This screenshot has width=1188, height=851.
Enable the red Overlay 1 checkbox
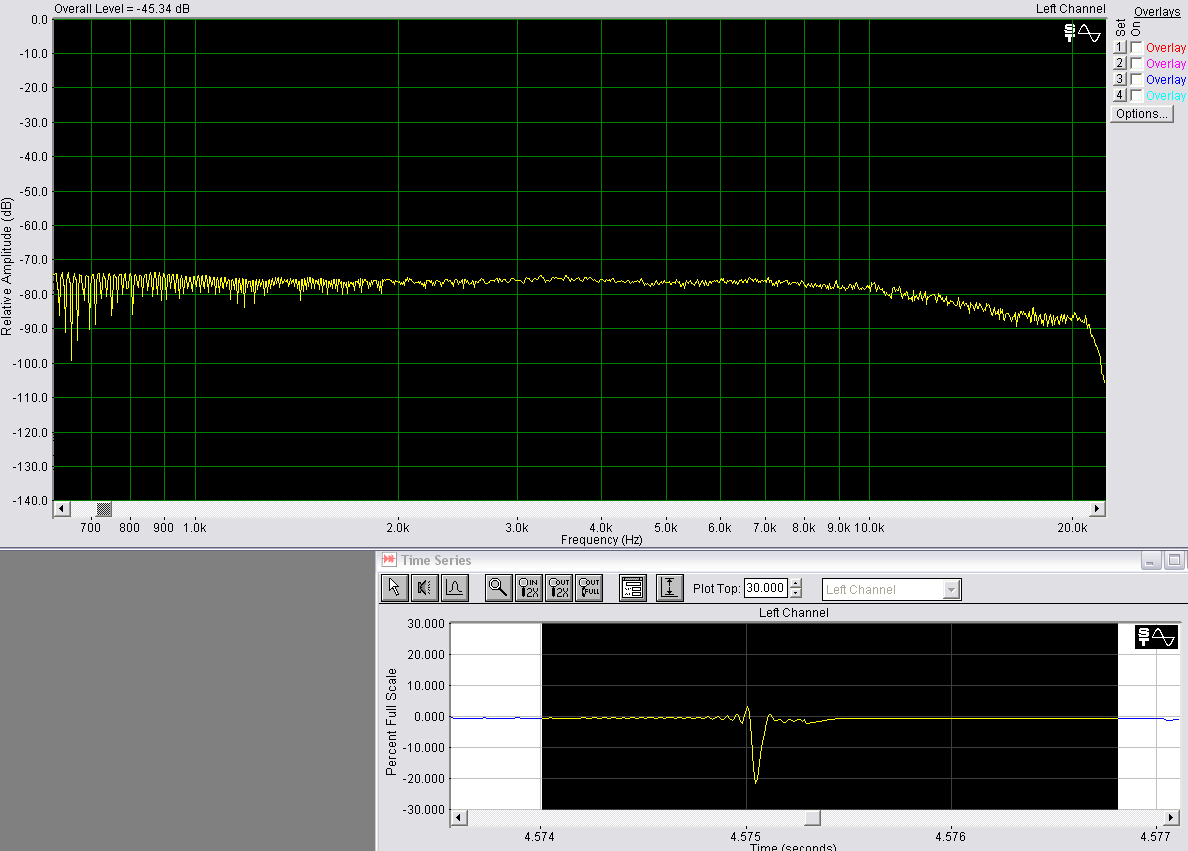click(x=1136, y=48)
